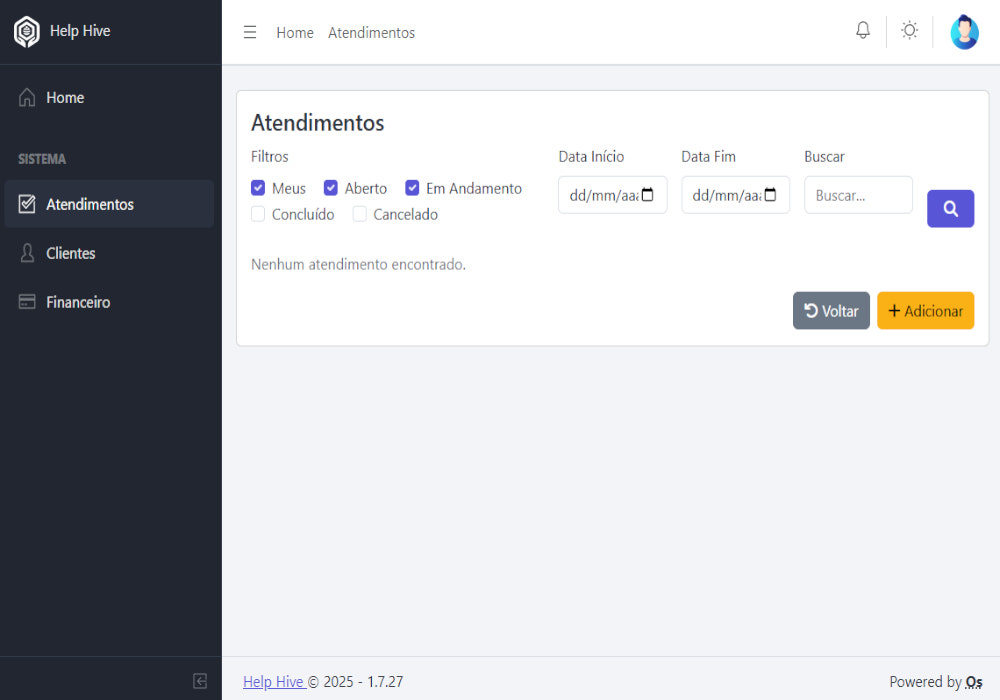Focus the Buscar text field
Screen dimensions: 1000x700
pos(858,195)
